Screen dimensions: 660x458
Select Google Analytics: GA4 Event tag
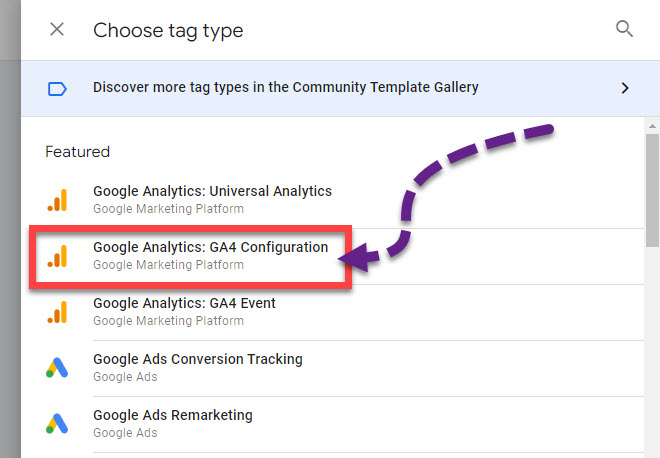(184, 303)
